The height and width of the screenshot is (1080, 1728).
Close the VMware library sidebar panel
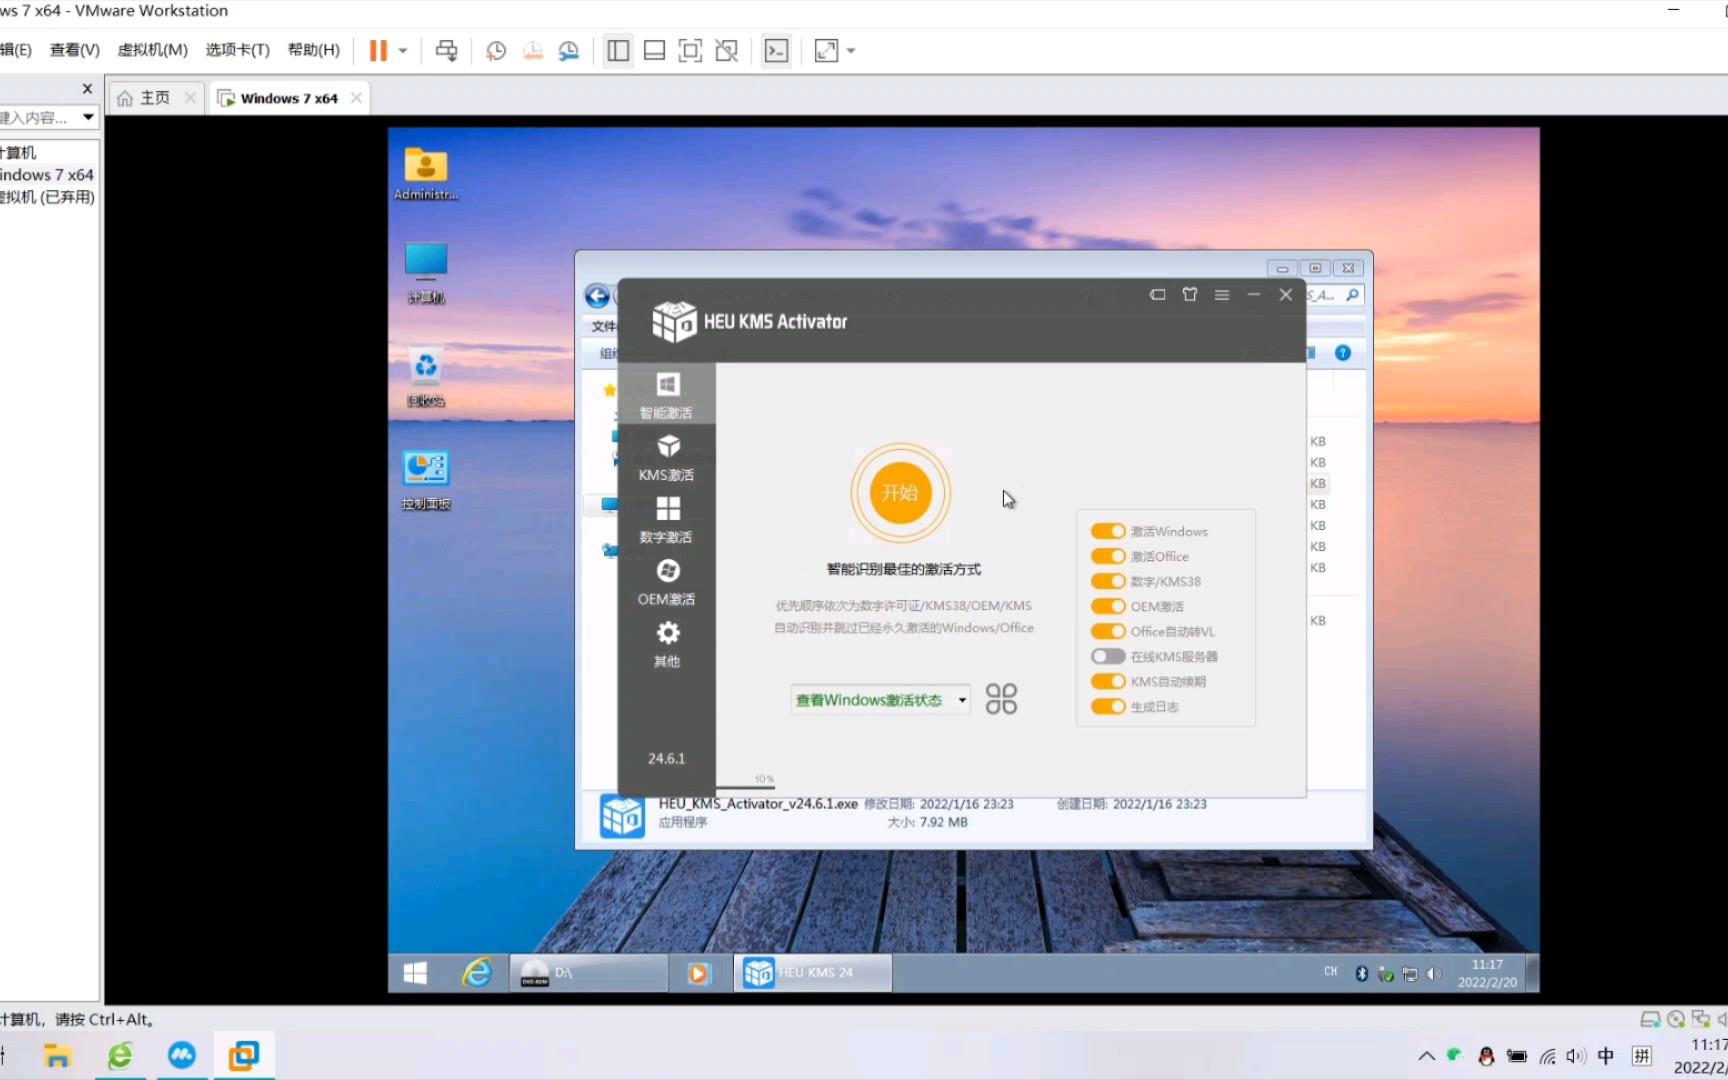[87, 88]
